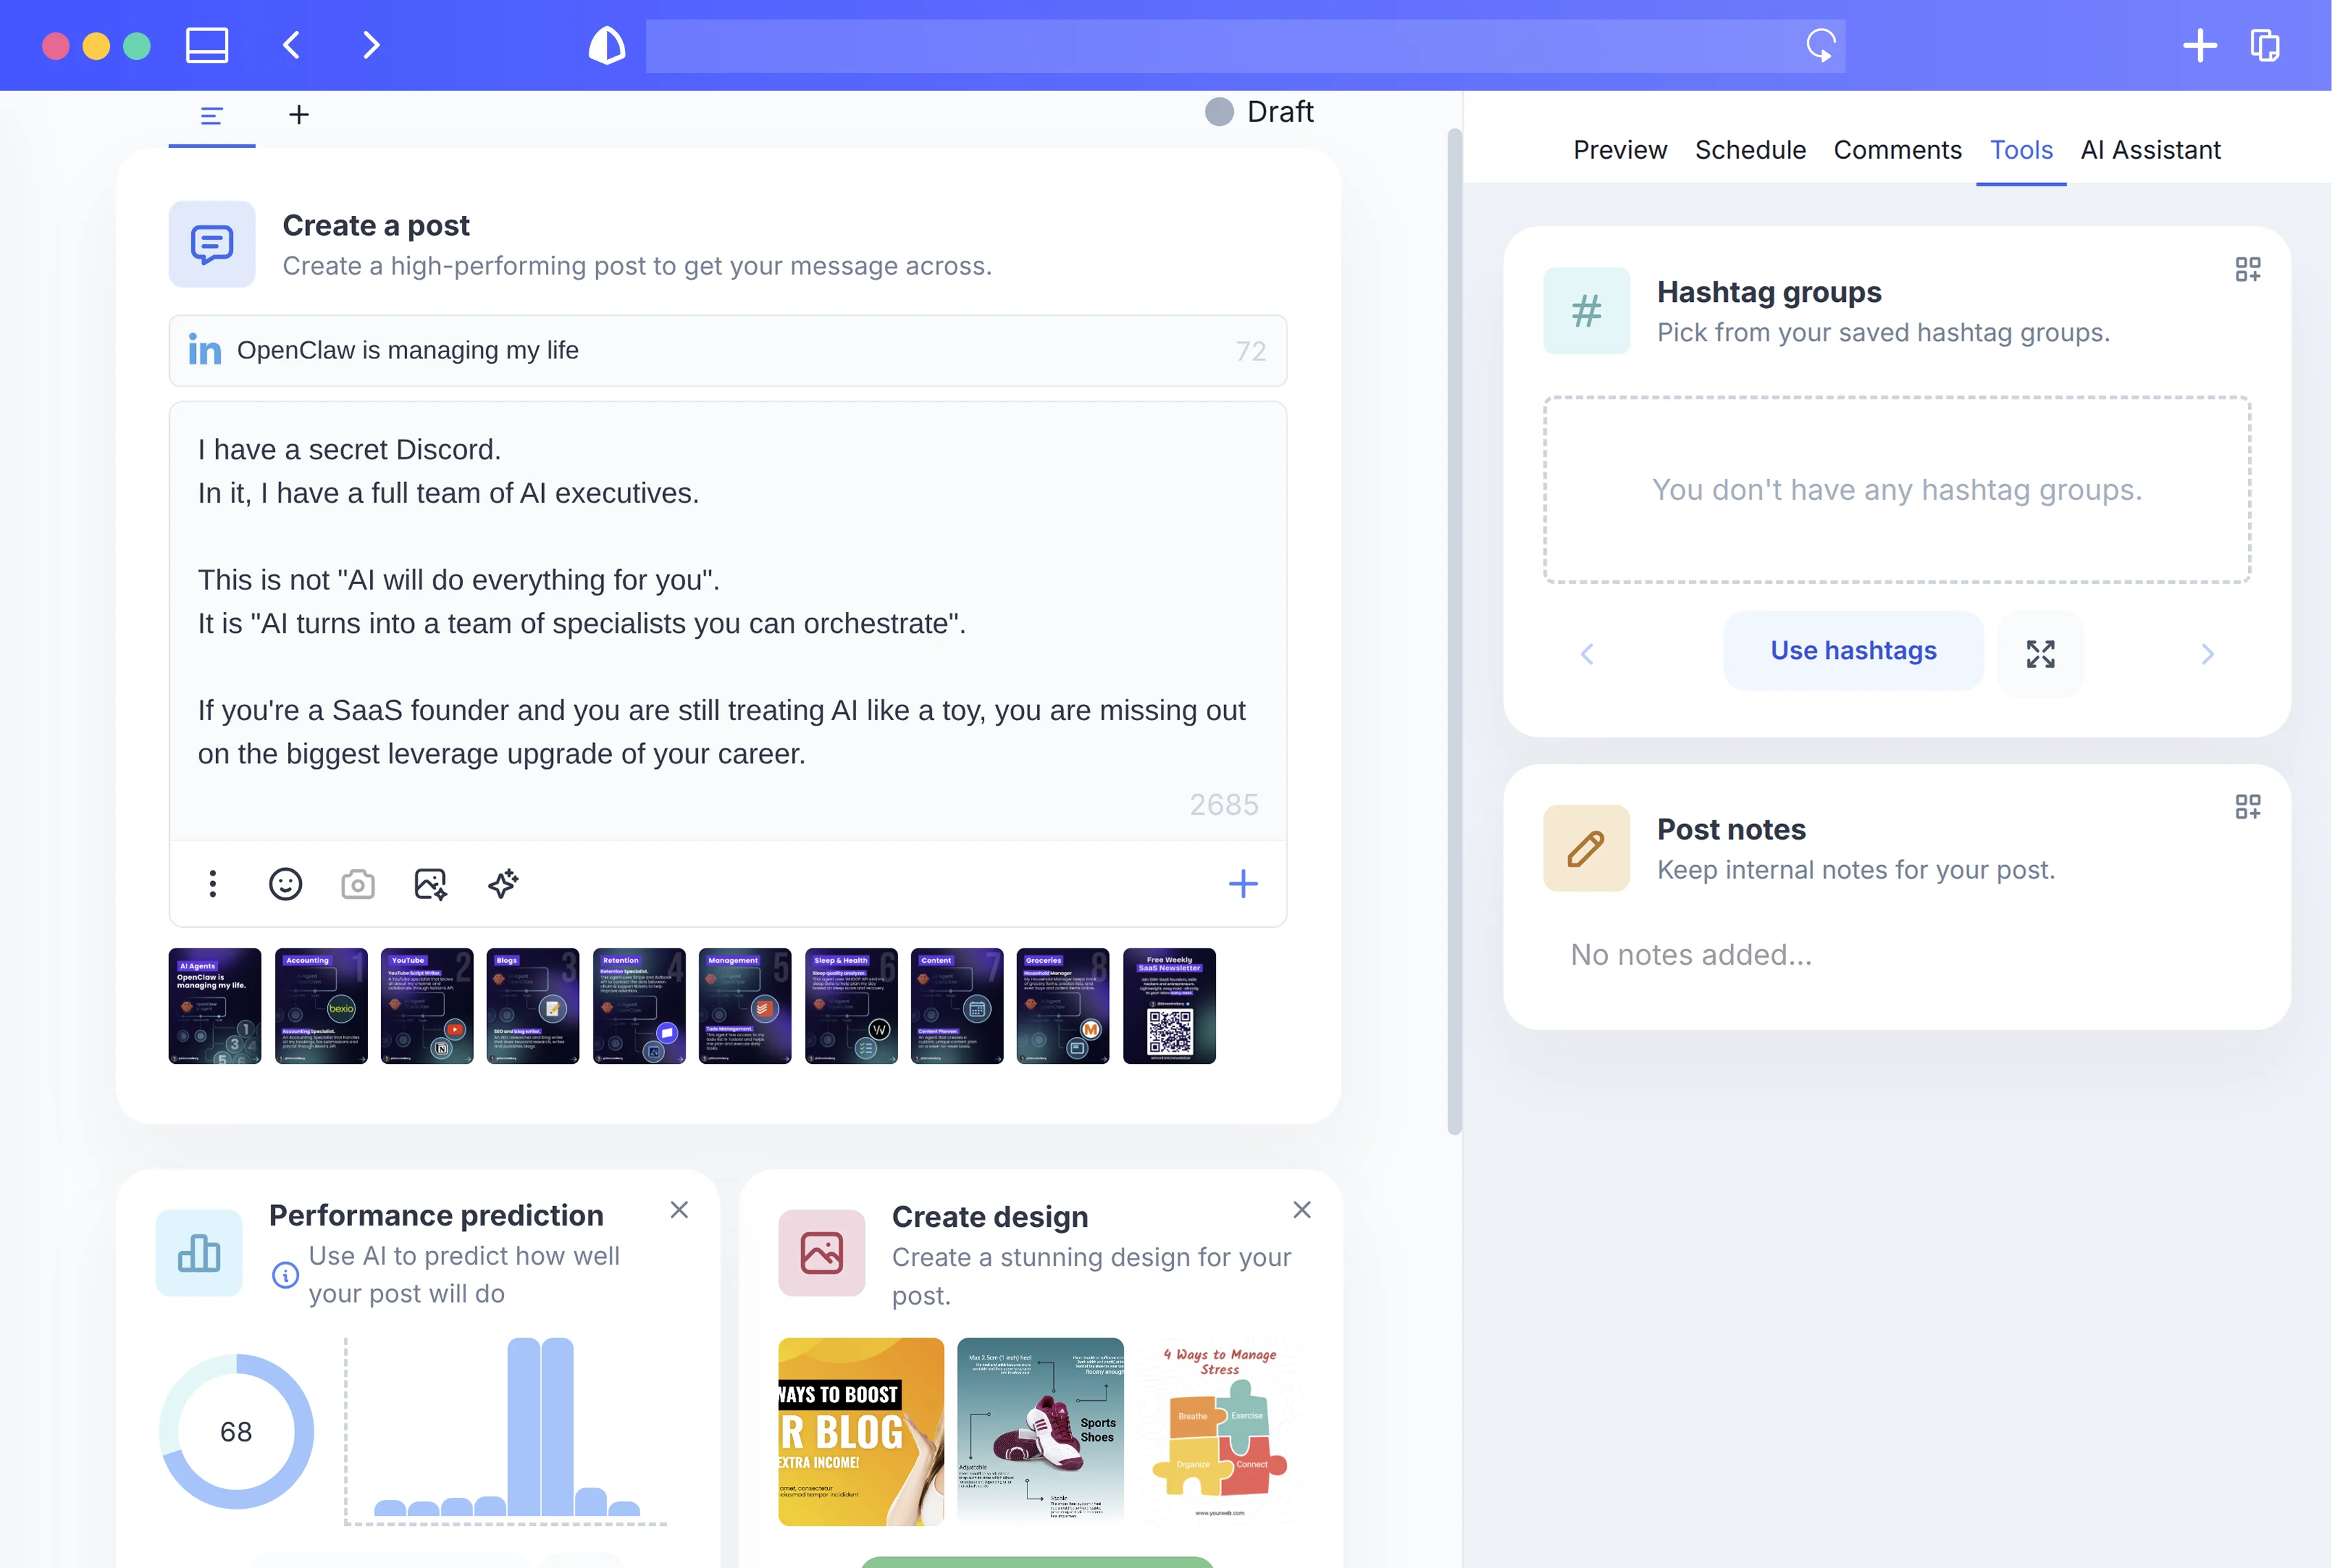
Task: Click the left chevron on Hashtag groups card
Action: 1587,653
